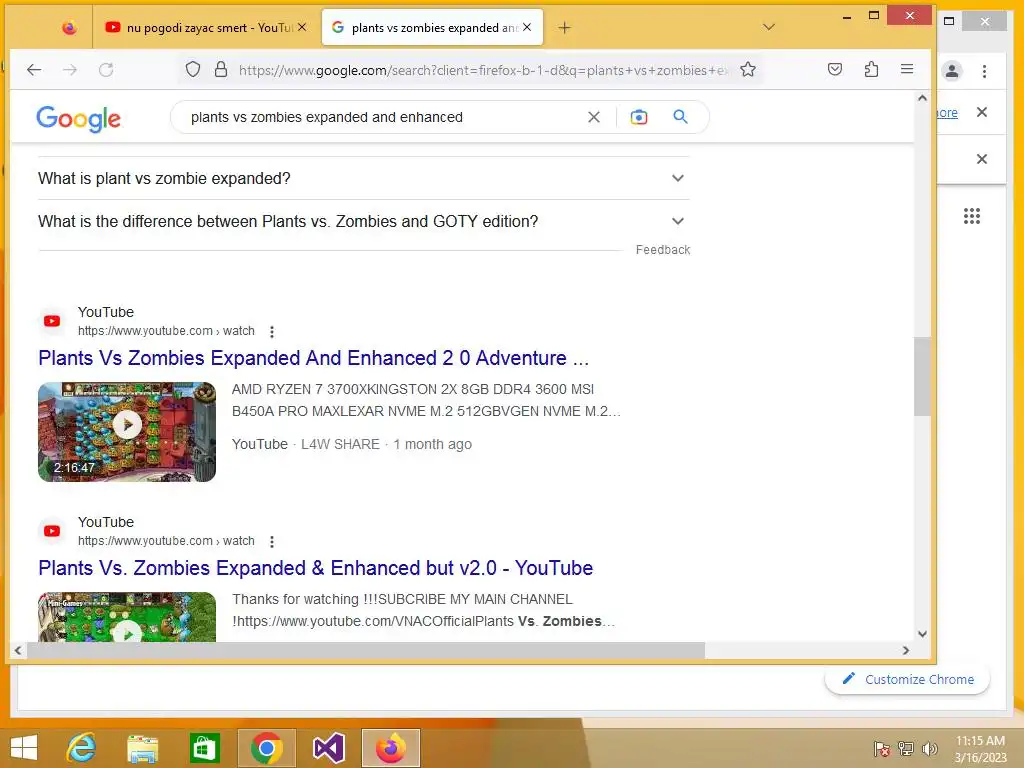Launch Internet Explorer from taskbar
The width and height of the screenshot is (1024, 768).
81,748
